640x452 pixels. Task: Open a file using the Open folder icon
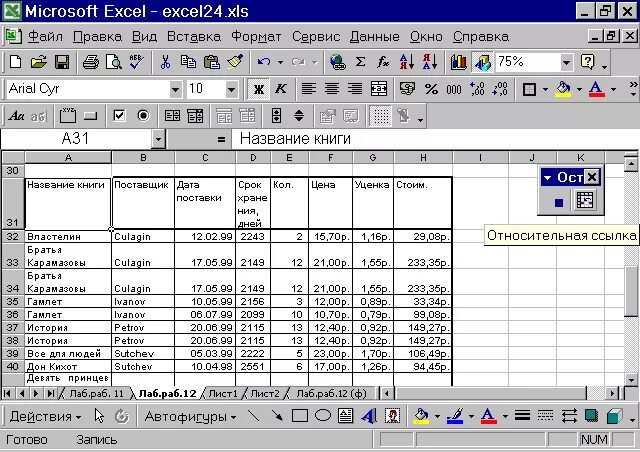[38, 62]
